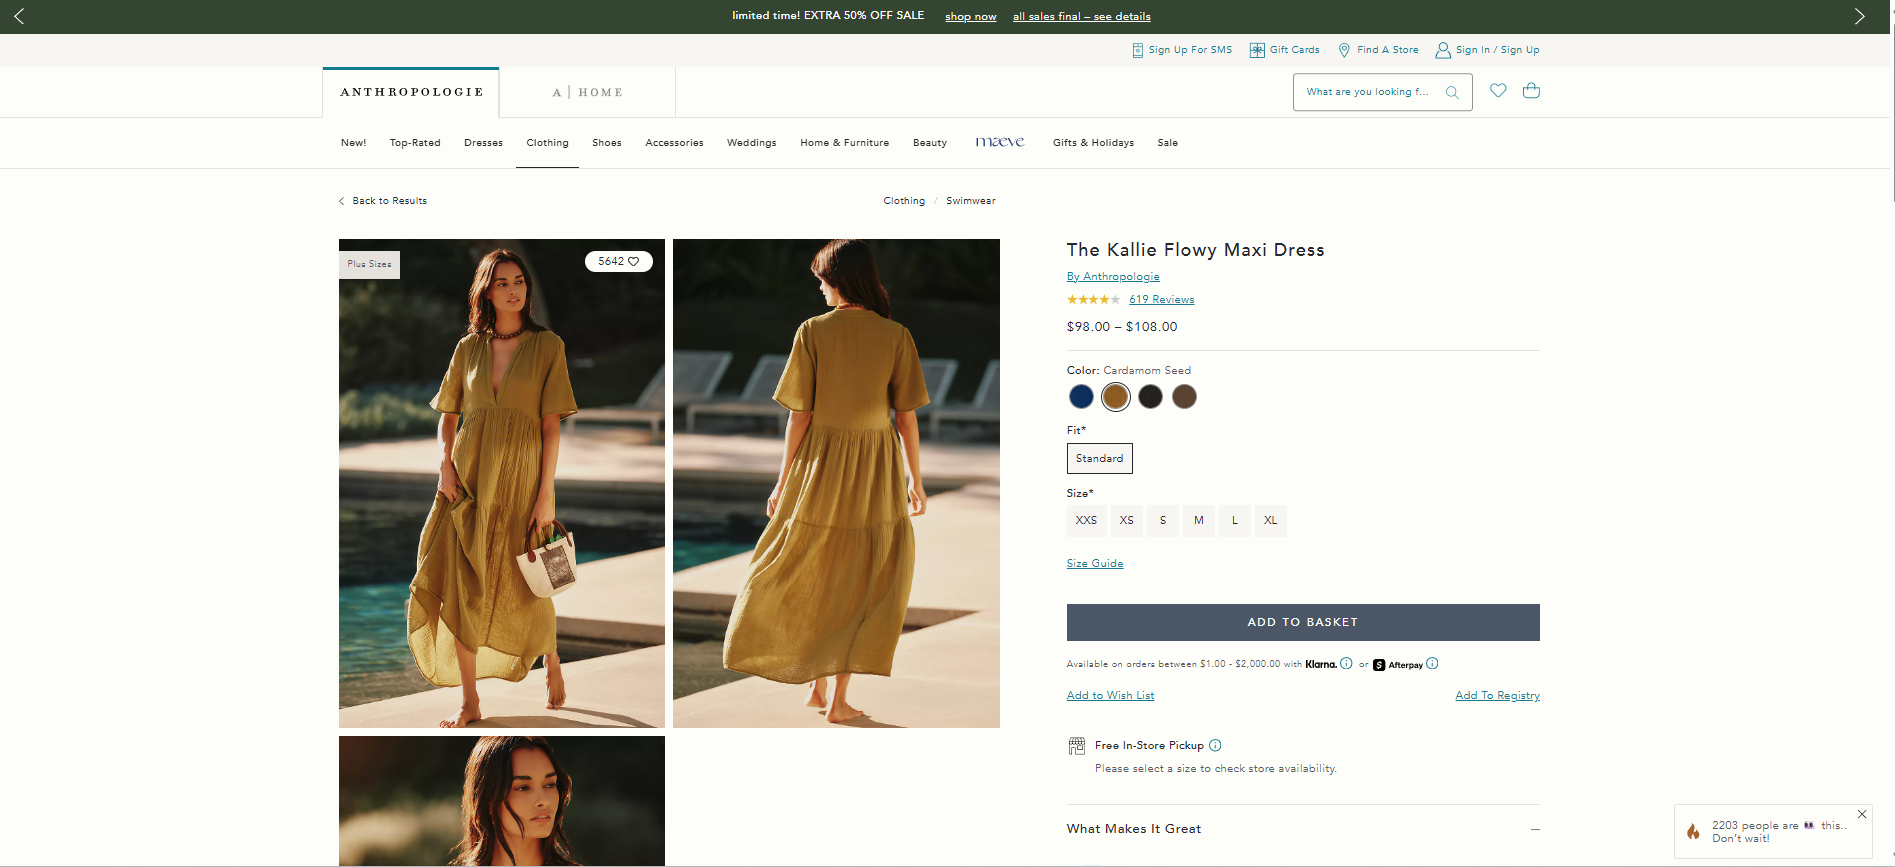
Task: Open the Size Guide link
Action: pos(1095,564)
